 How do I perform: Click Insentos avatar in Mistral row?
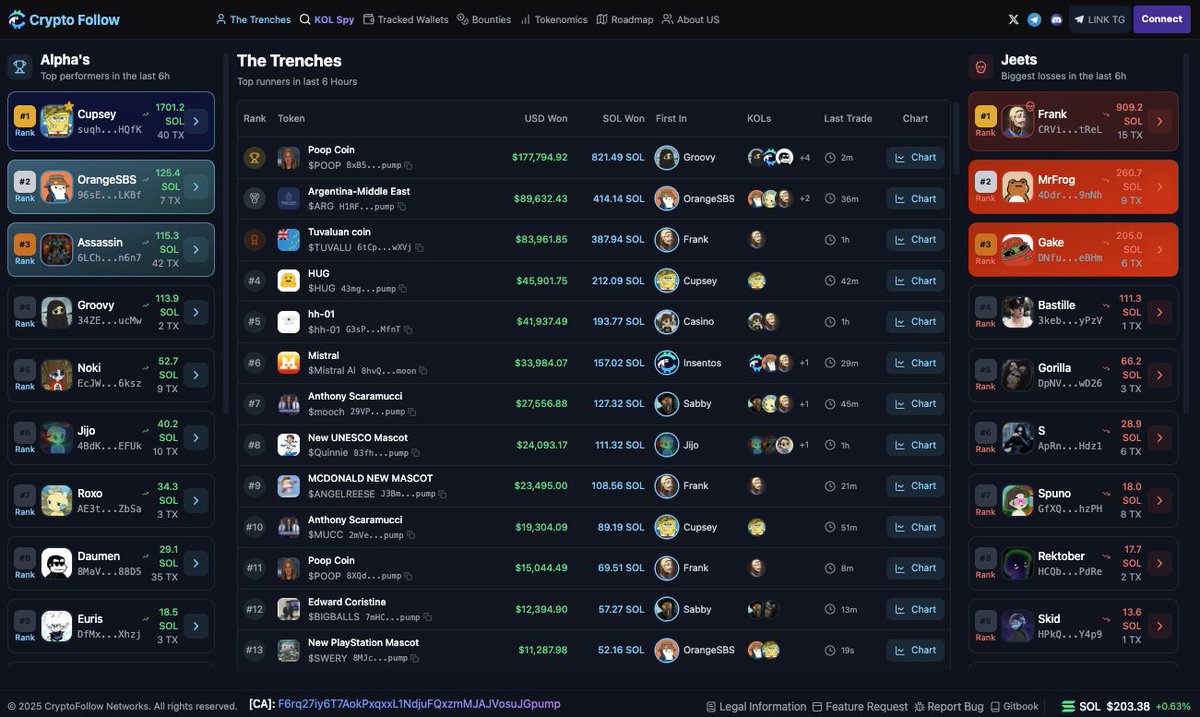pyautogui.click(x=666, y=363)
